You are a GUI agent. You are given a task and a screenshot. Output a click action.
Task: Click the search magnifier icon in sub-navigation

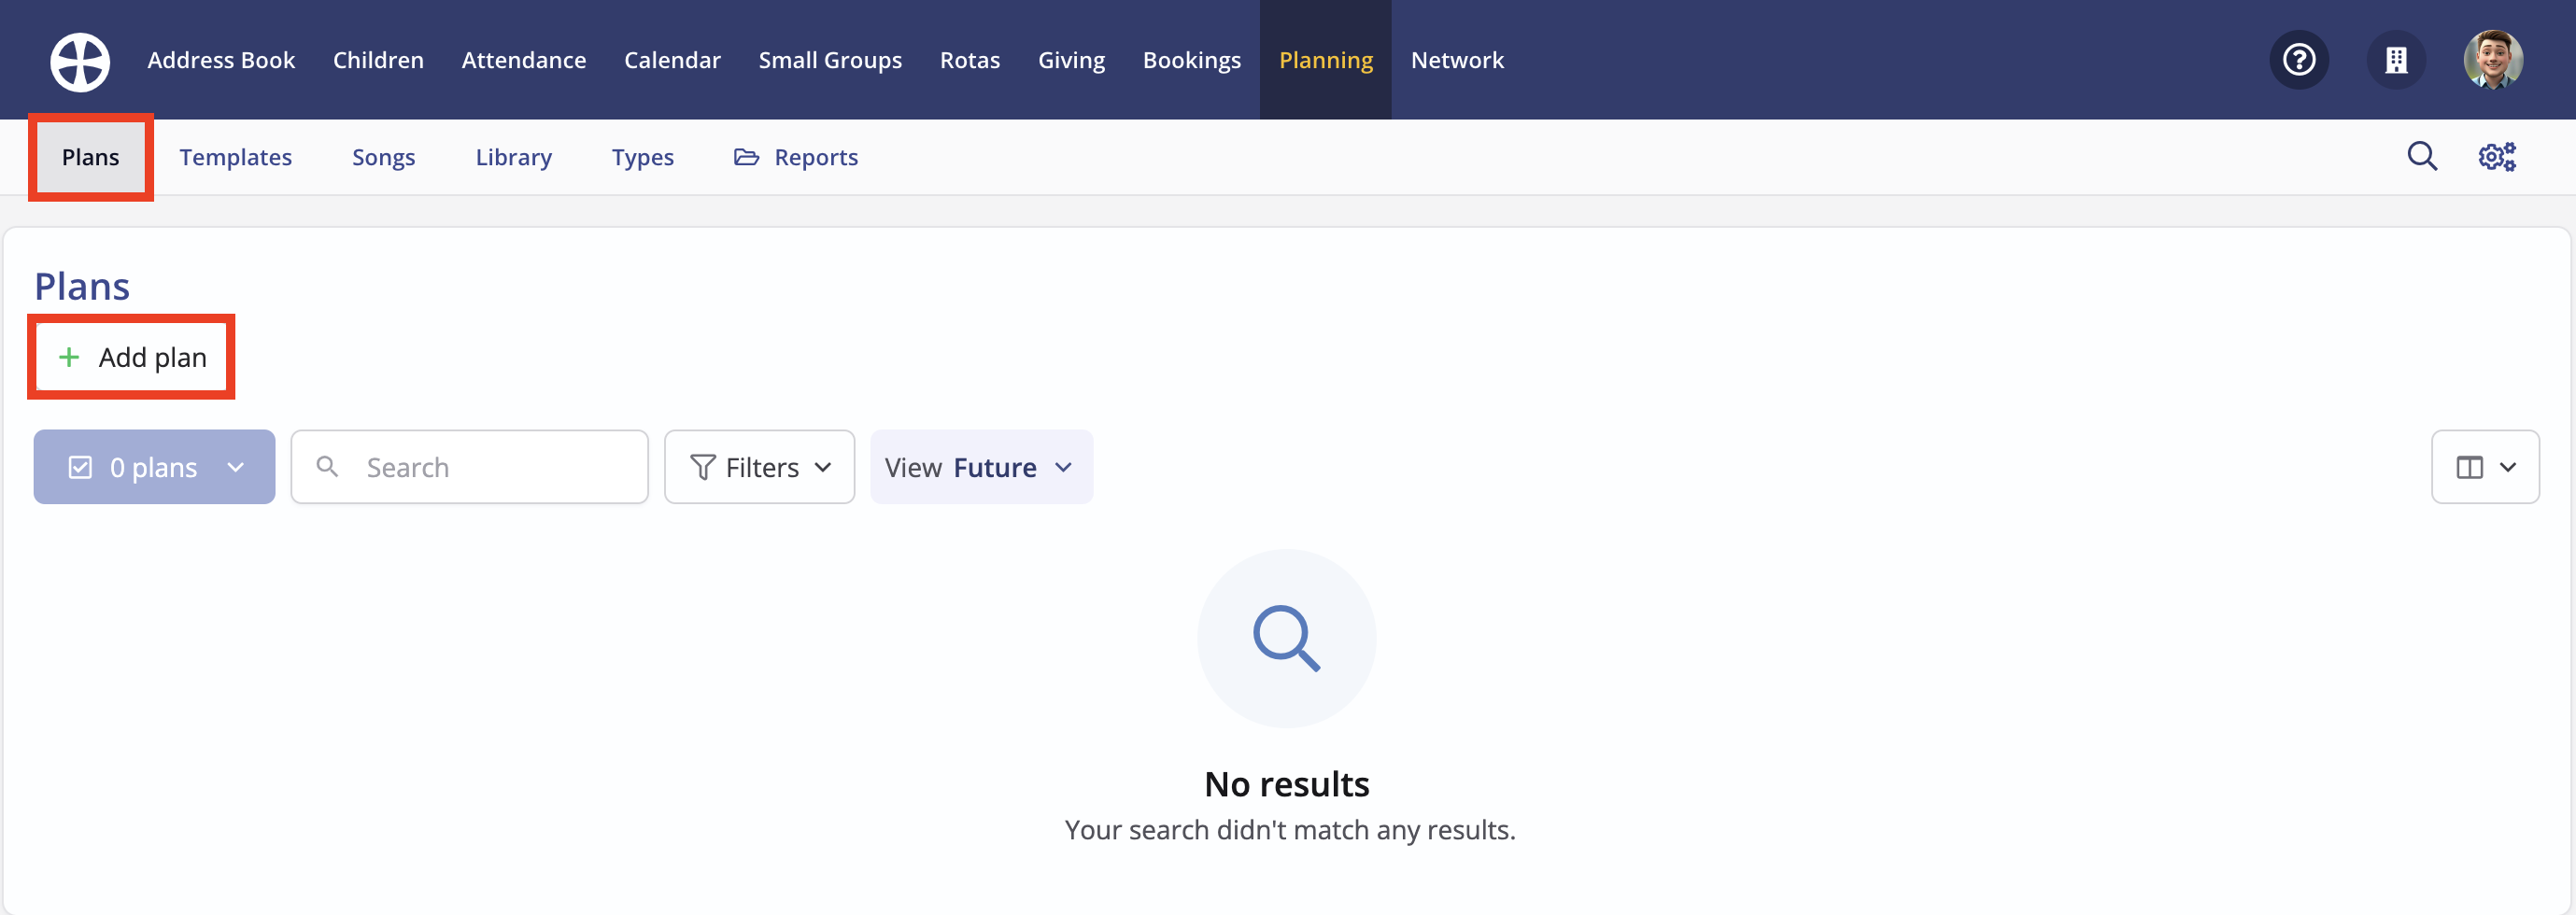pyautogui.click(x=2422, y=156)
